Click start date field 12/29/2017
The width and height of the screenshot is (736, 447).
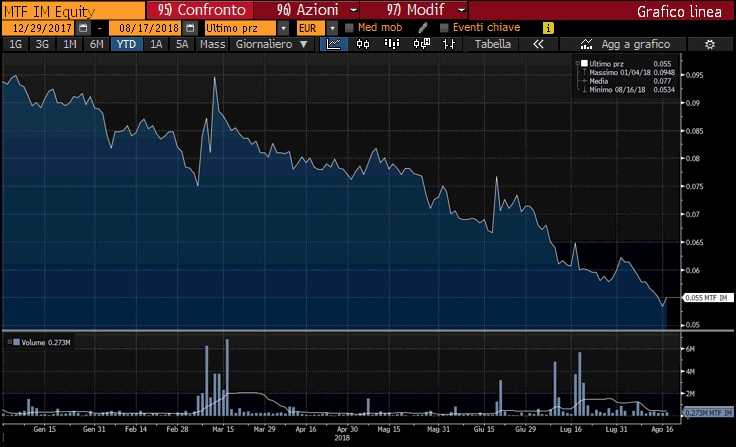[38, 28]
